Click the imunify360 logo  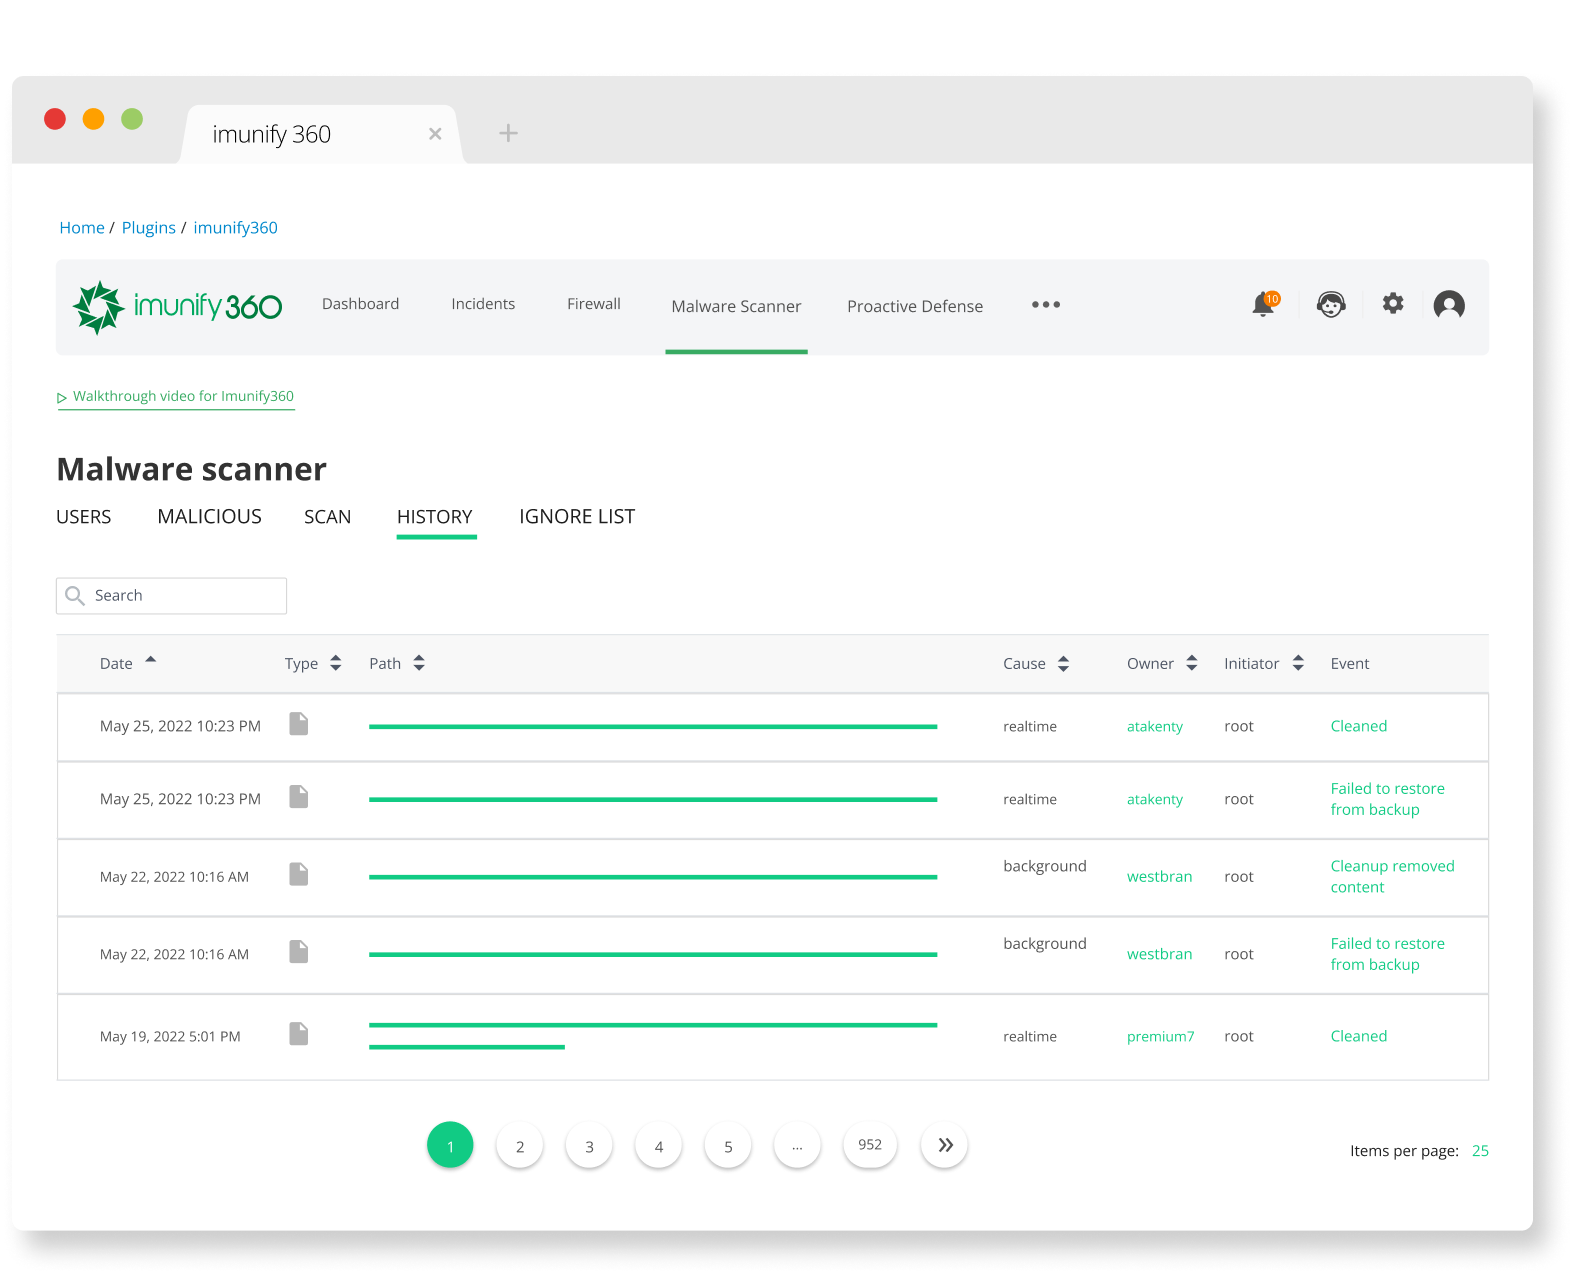click(x=177, y=307)
